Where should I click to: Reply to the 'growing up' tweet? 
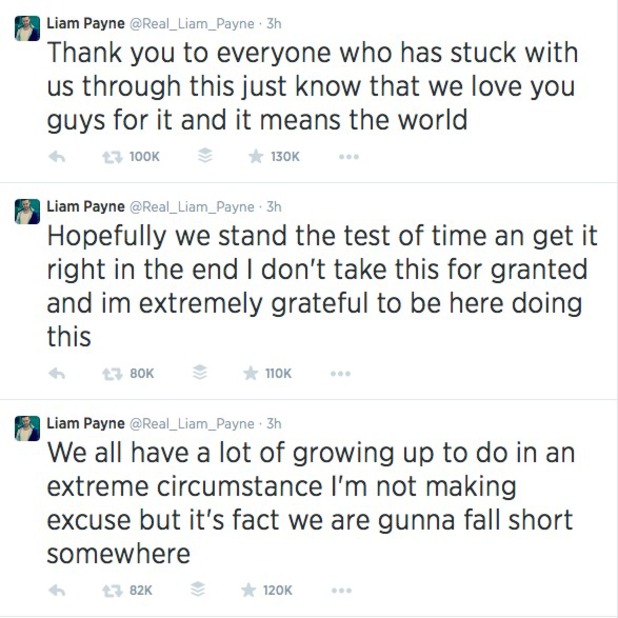pos(57,590)
